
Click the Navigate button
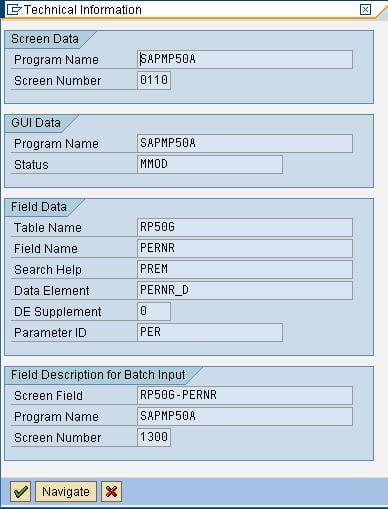[x=66, y=491]
